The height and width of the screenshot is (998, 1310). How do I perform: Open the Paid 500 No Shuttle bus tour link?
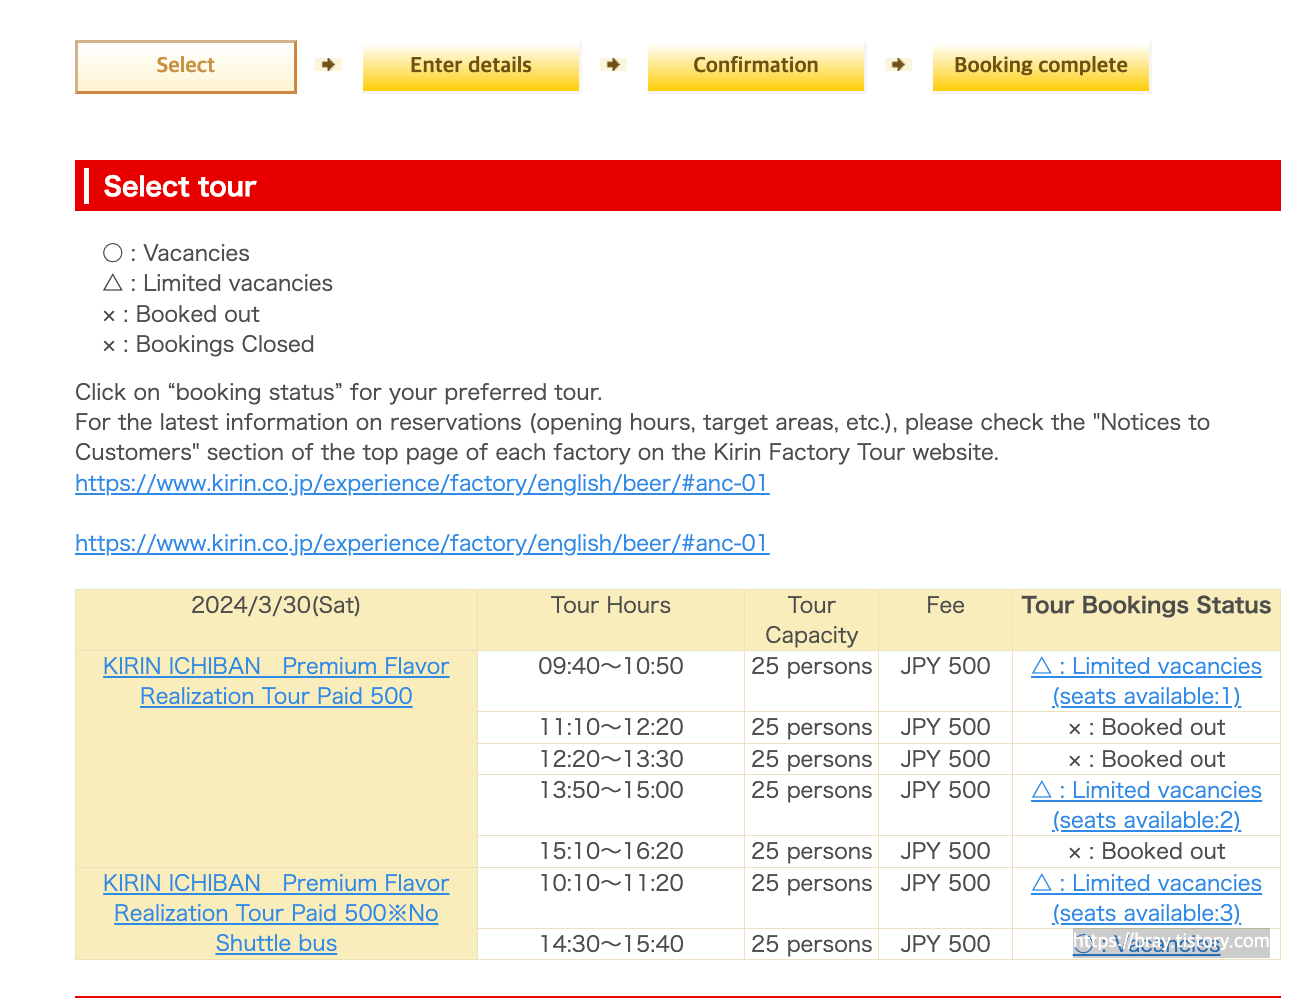[x=276, y=913]
